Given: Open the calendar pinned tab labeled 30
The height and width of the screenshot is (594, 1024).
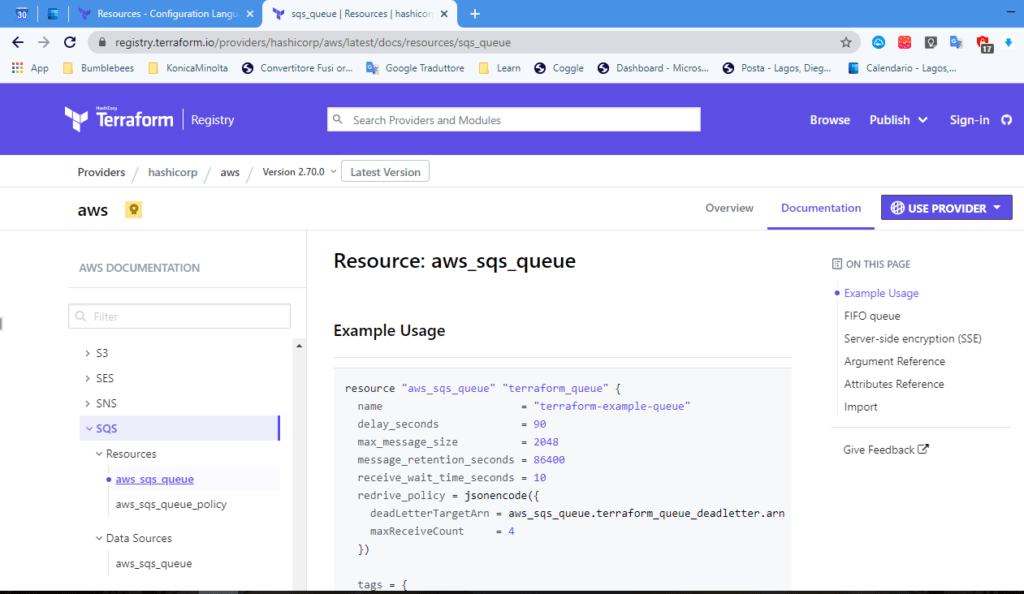Looking at the screenshot, I should 22,14.
